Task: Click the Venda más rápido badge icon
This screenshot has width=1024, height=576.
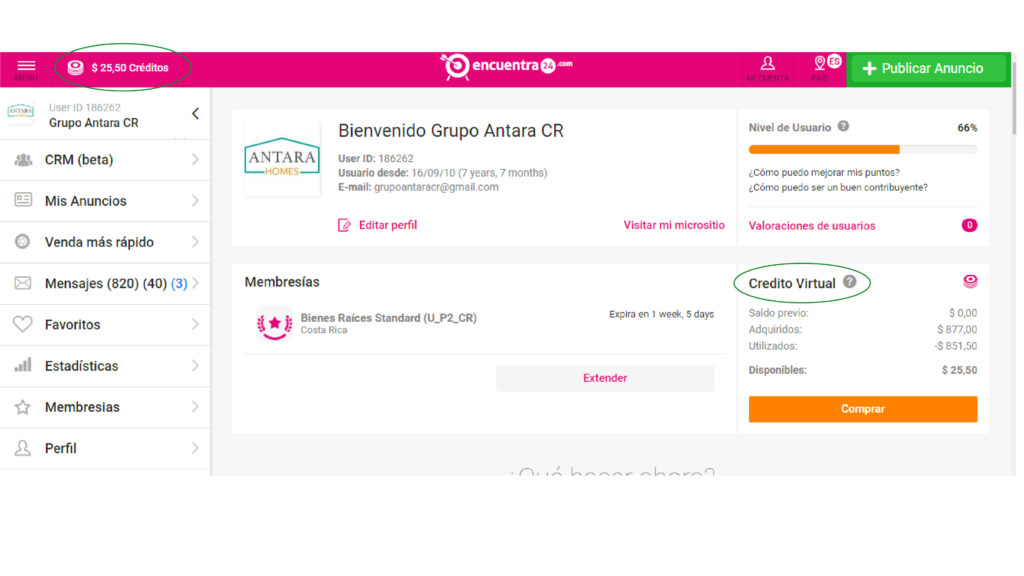Action: (x=22, y=241)
